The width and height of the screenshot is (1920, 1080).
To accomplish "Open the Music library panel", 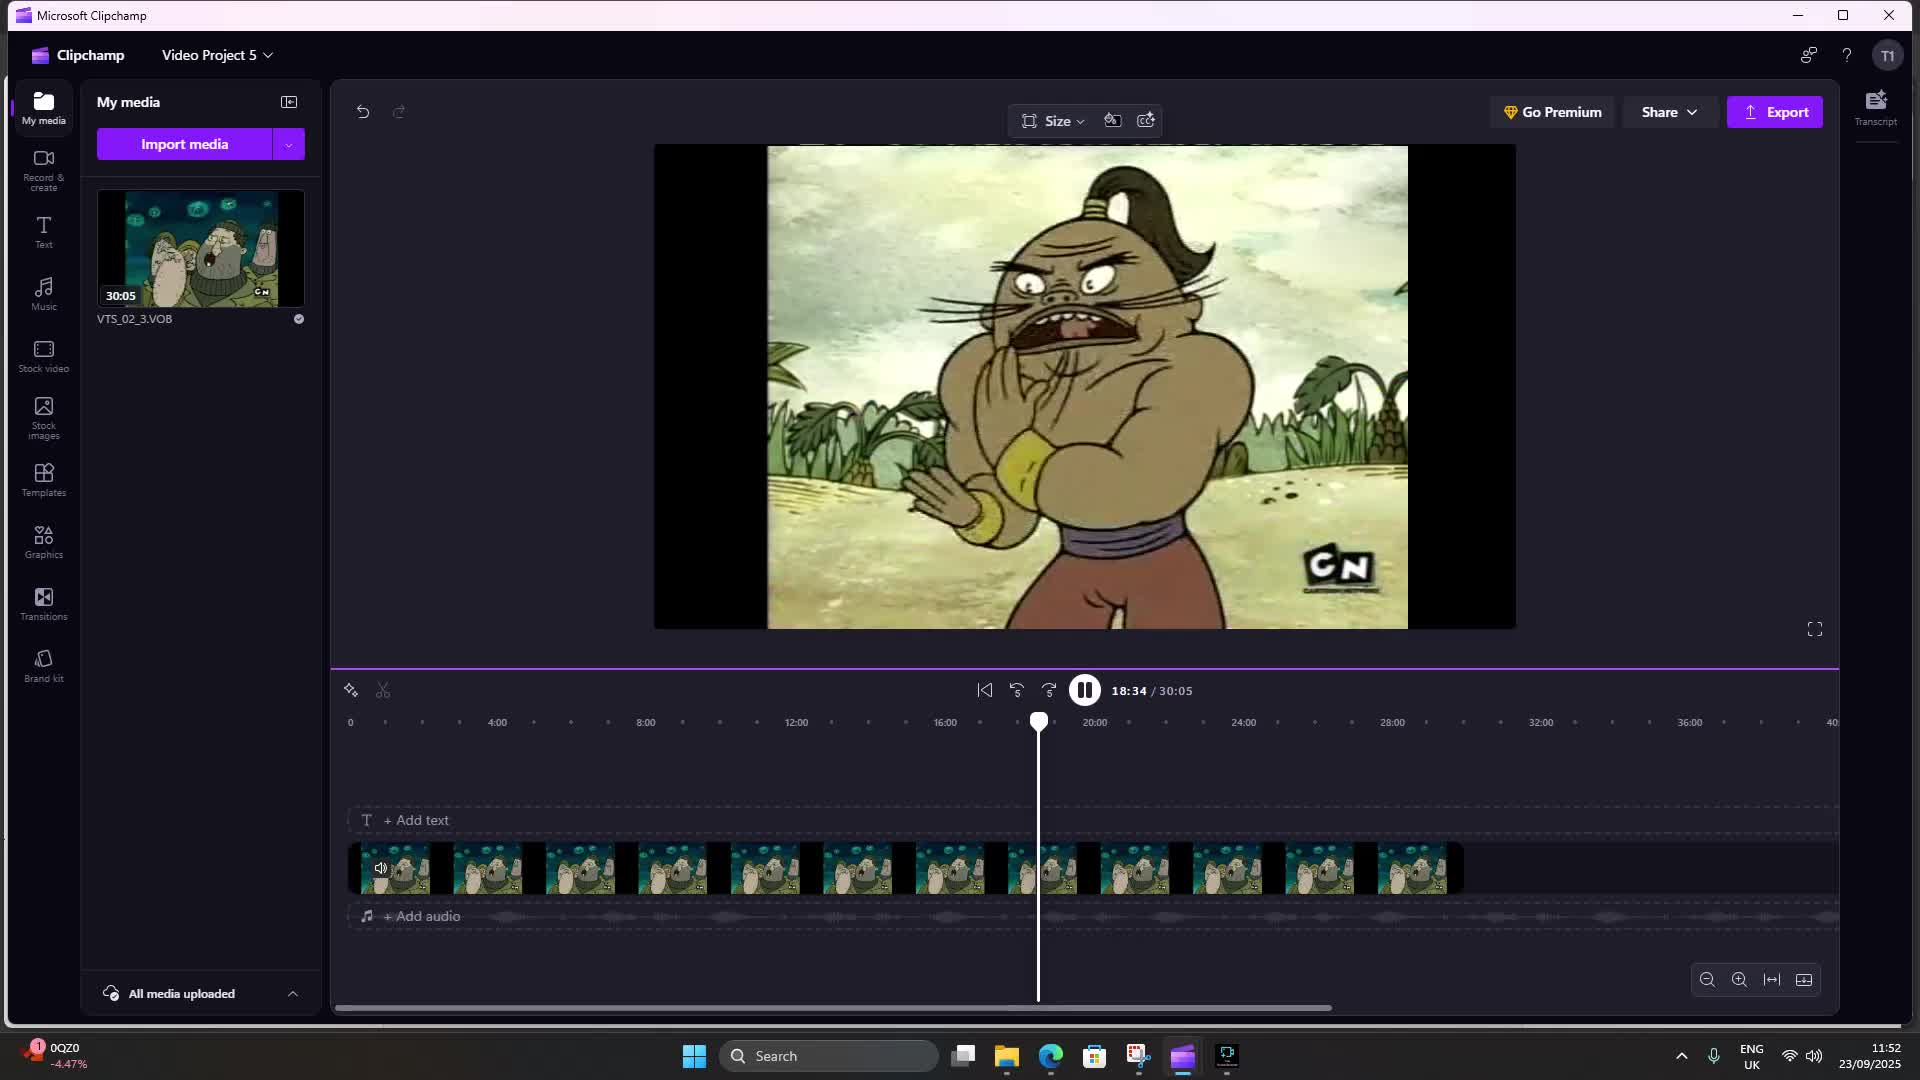I will [x=43, y=294].
